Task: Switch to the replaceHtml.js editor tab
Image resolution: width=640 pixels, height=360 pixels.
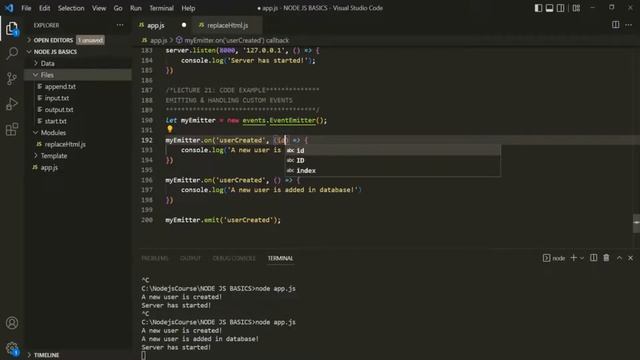Action: coord(227,25)
